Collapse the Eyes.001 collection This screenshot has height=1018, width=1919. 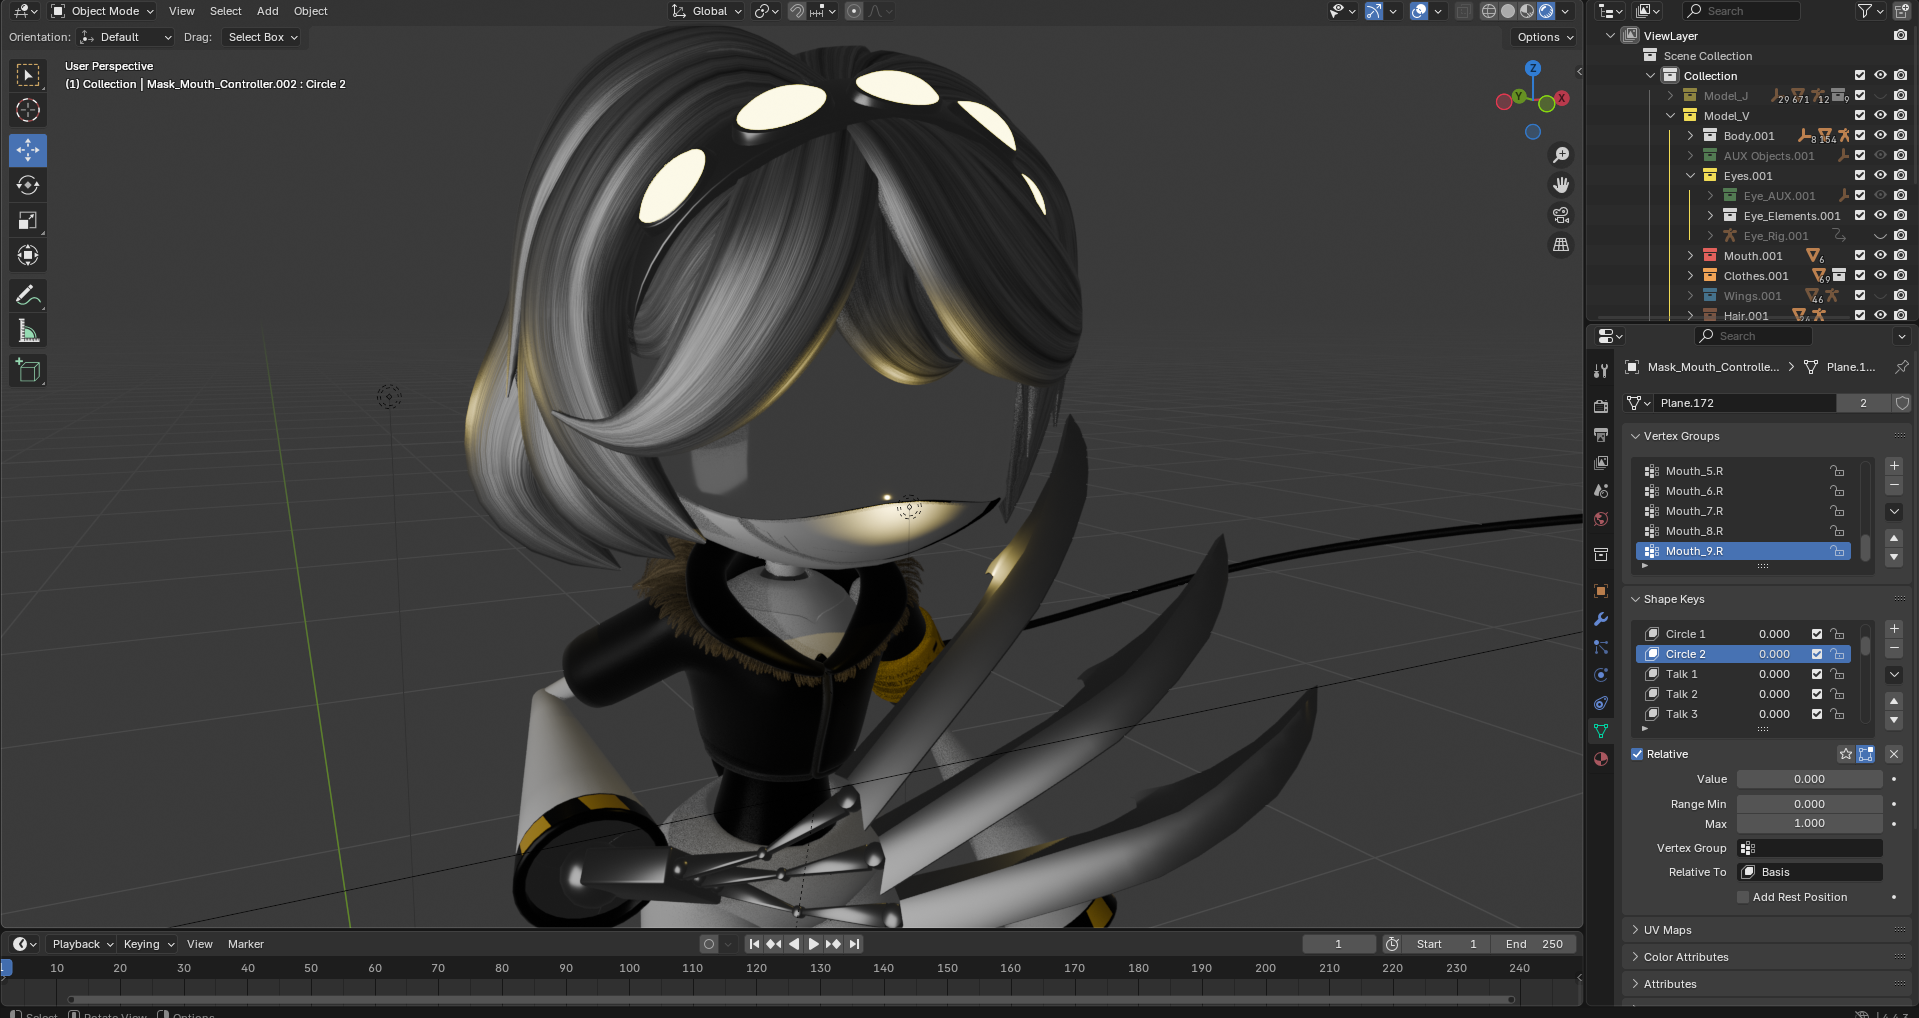coord(1690,175)
